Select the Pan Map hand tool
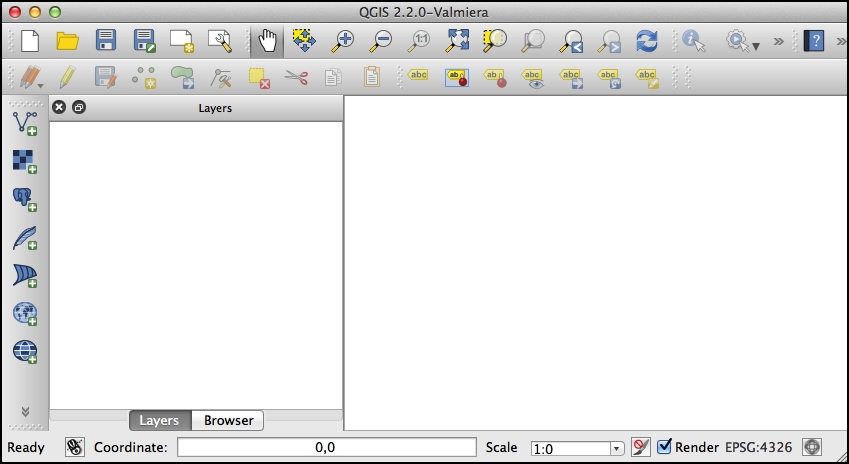849x464 pixels. pos(267,41)
